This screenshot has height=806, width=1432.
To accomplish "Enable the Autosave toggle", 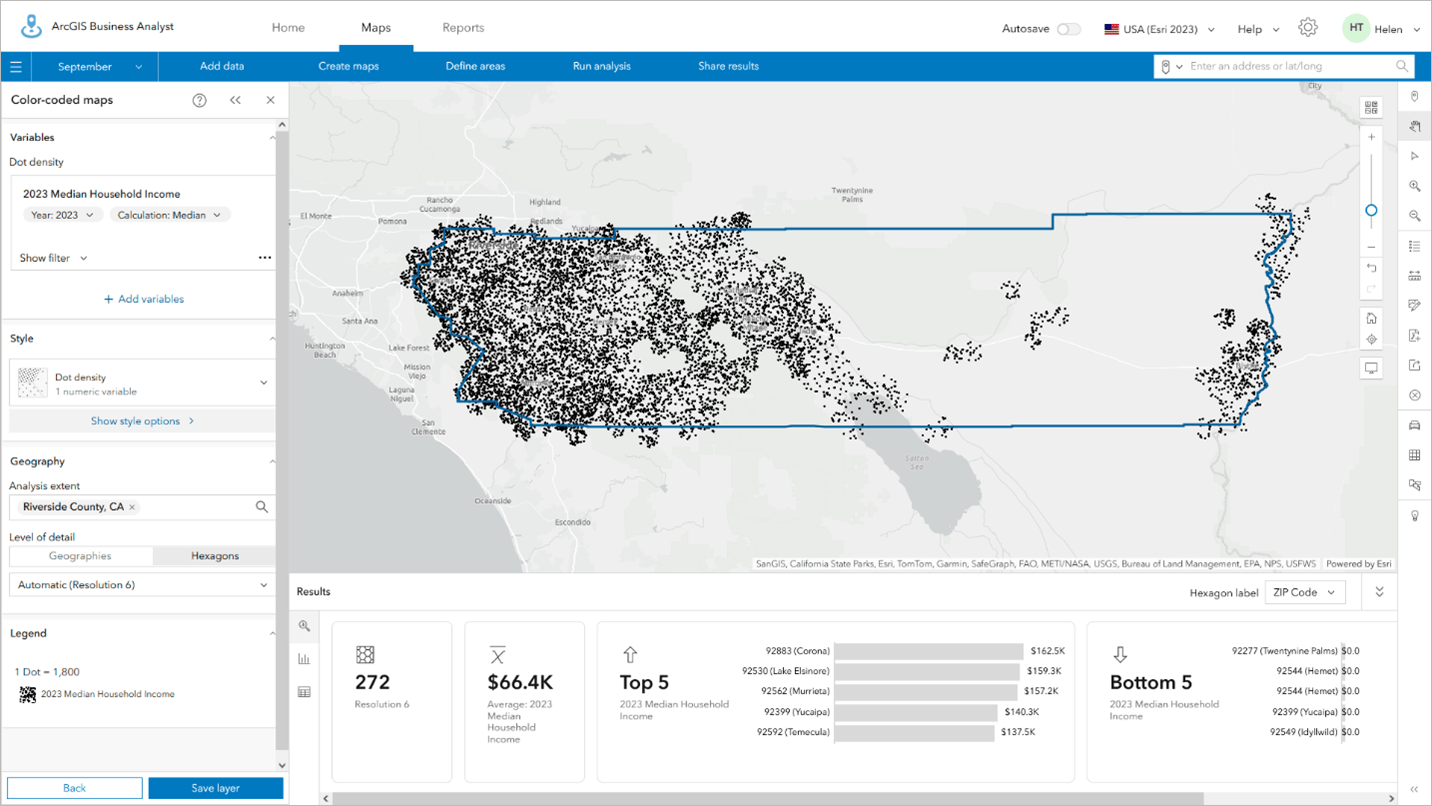I will tap(1069, 30).
